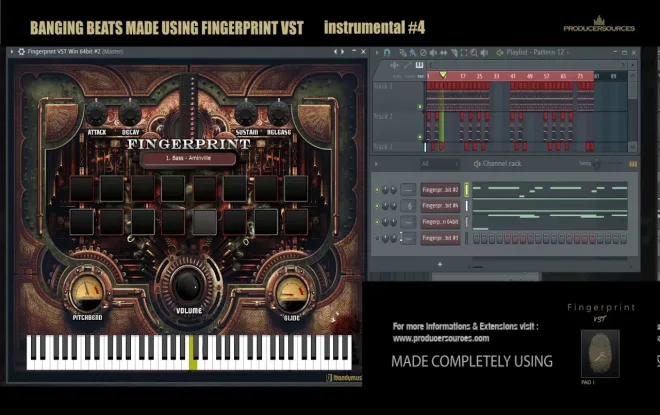Open the All channel filter dropdown

pos(439,164)
